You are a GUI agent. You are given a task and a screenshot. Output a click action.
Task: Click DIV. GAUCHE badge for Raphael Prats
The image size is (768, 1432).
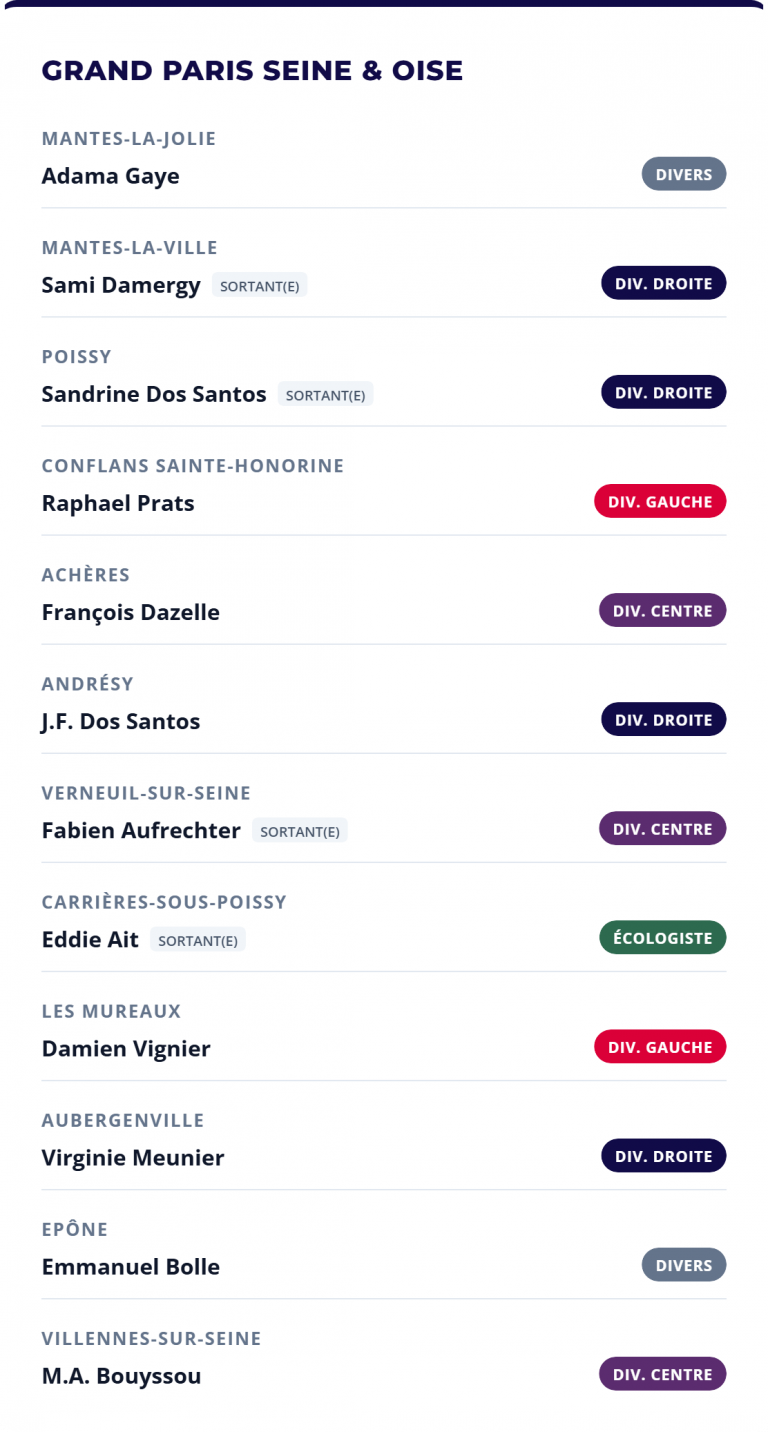pyautogui.click(x=660, y=501)
